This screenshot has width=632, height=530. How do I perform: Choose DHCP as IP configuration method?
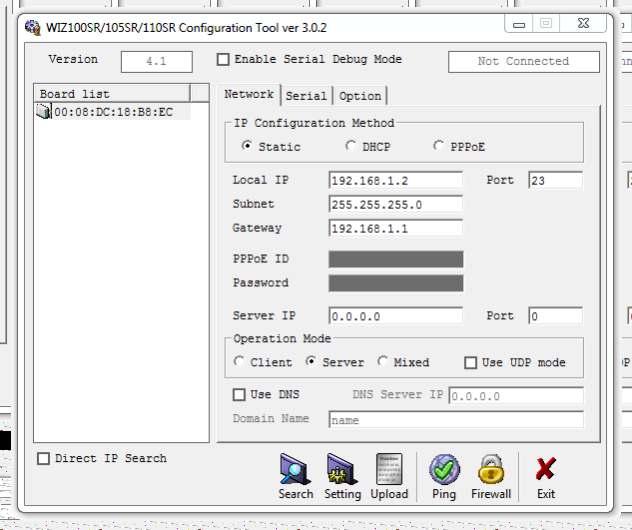point(351,145)
